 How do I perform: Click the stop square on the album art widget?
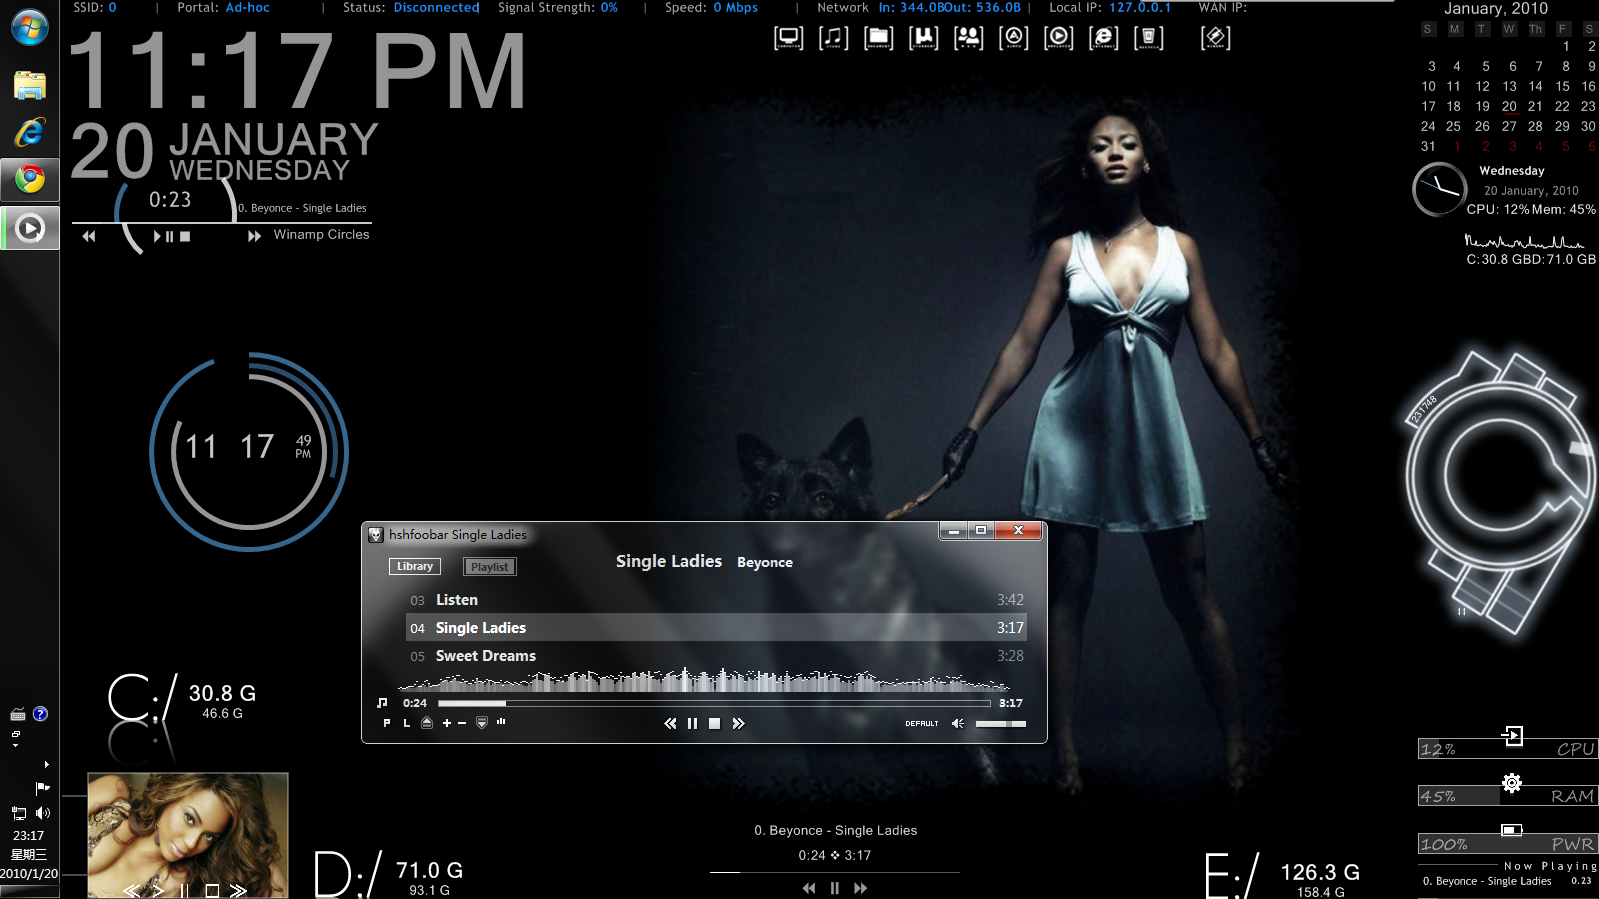pos(212,890)
